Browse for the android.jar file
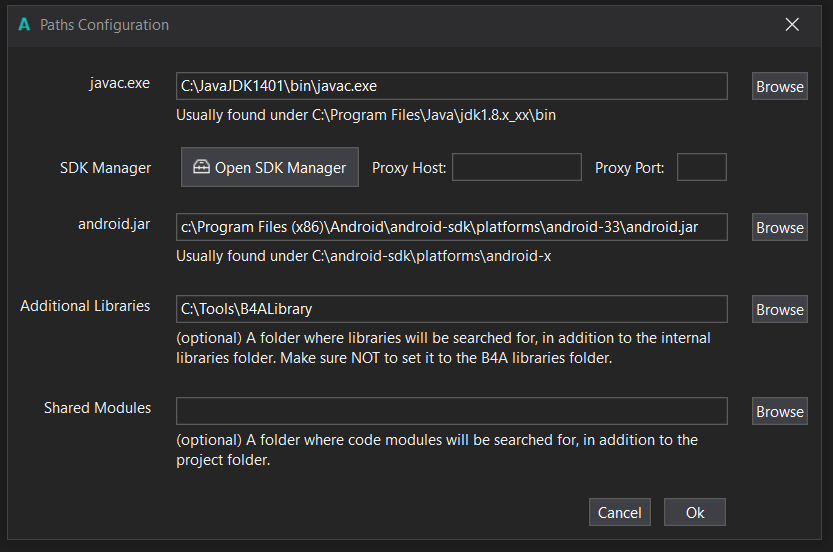The height and width of the screenshot is (552, 833). click(779, 228)
